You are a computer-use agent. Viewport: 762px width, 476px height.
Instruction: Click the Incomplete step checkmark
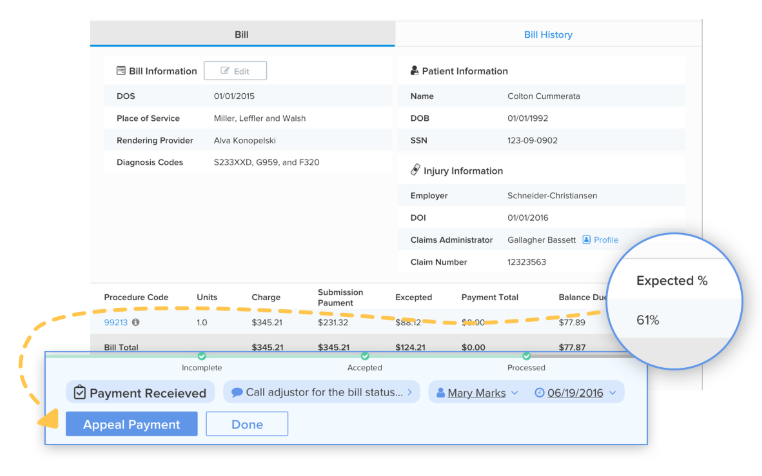pyautogui.click(x=202, y=355)
